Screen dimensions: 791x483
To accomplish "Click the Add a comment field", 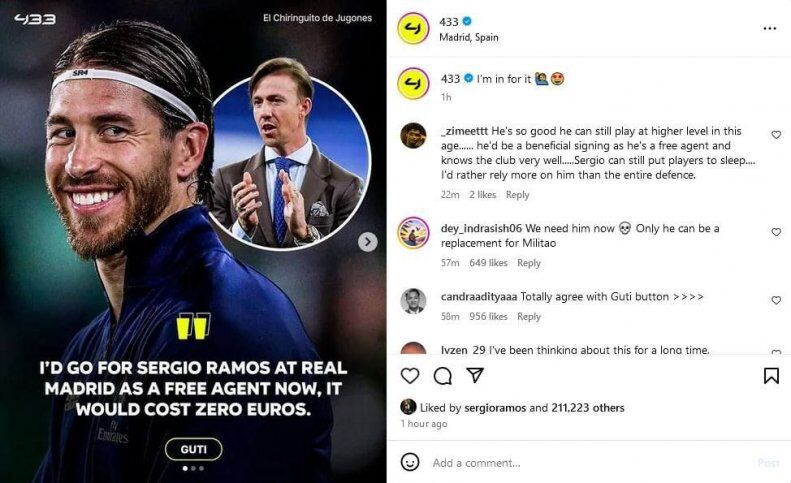I will pyautogui.click(x=590, y=463).
